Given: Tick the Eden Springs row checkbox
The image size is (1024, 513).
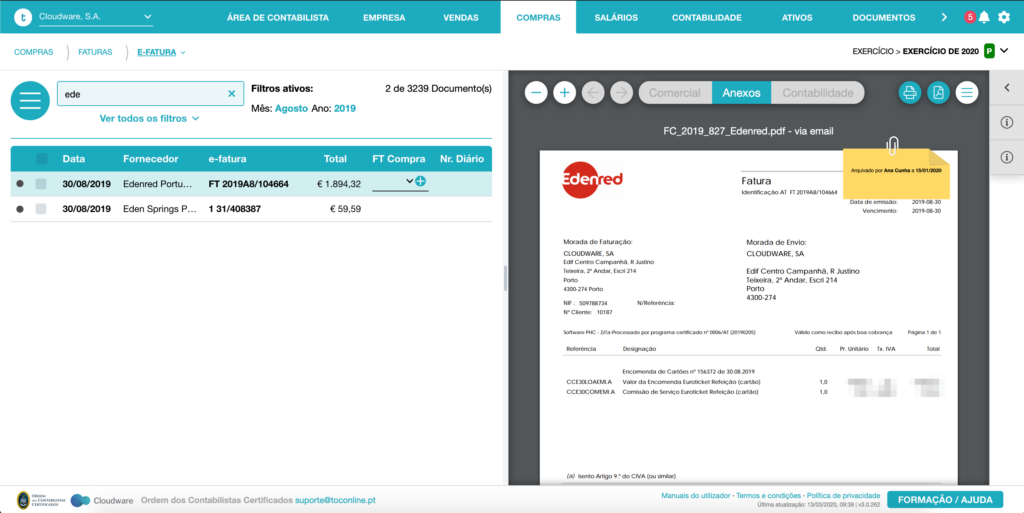Looking at the screenshot, I should 41,209.
